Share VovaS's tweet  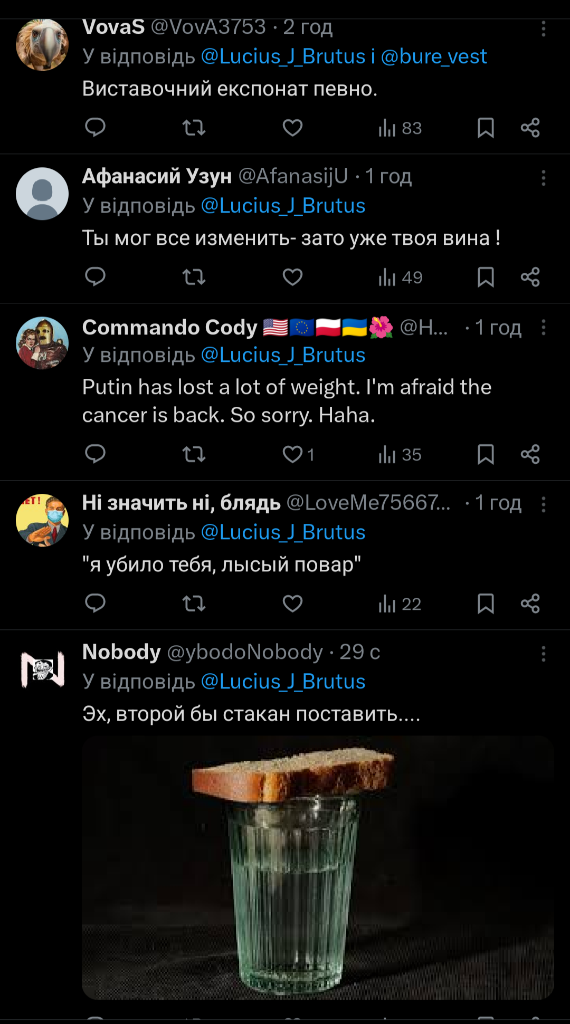click(x=530, y=127)
